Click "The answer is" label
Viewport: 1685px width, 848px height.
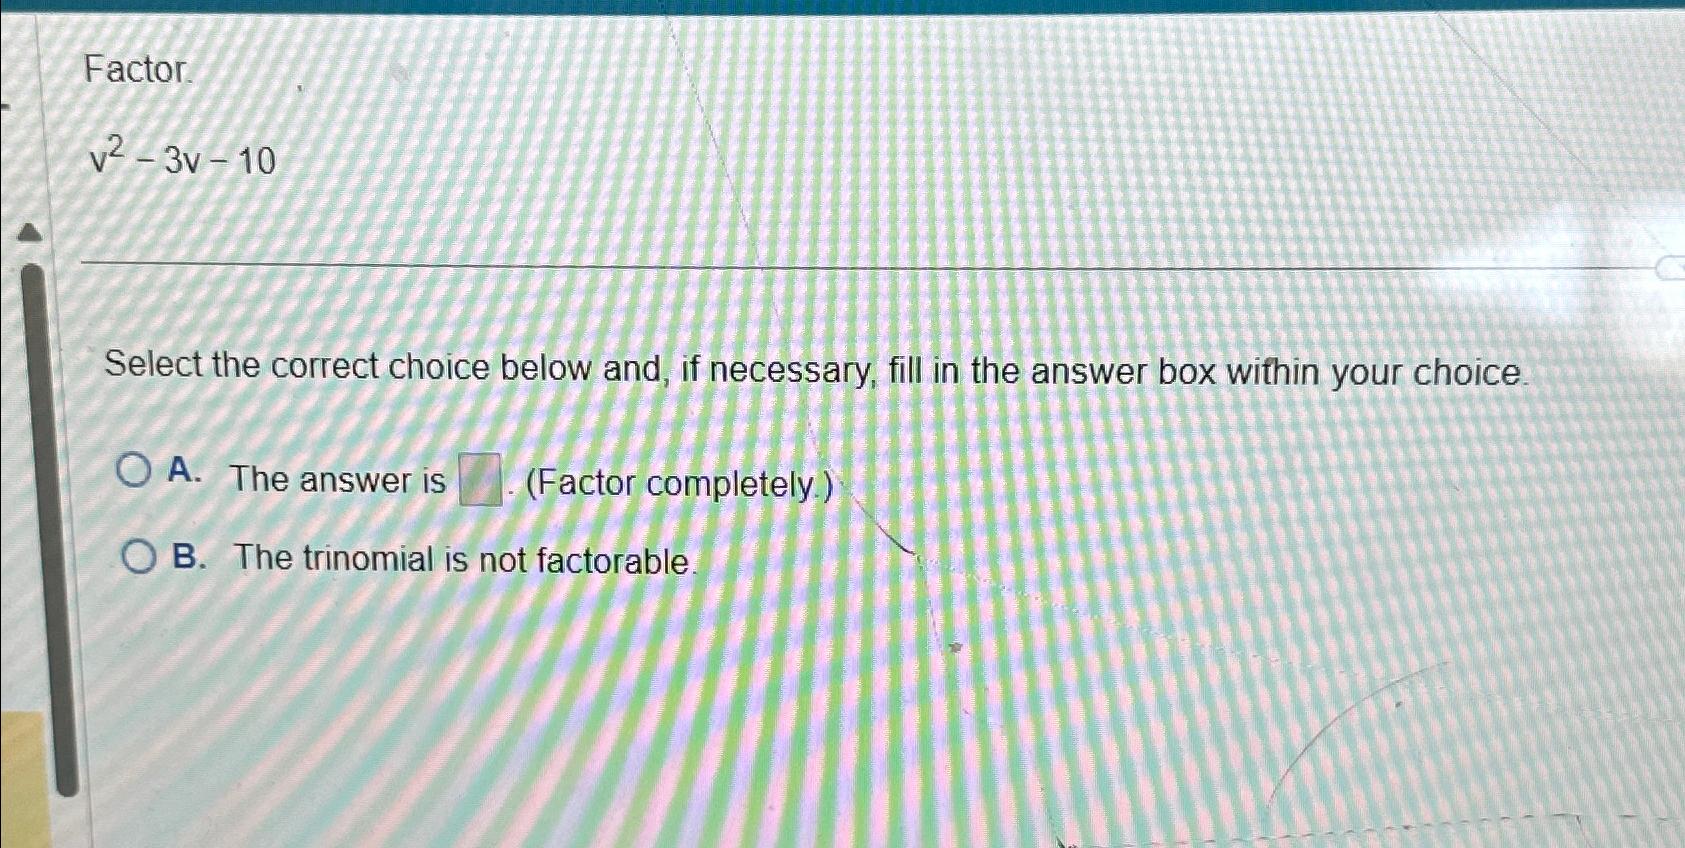(338, 480)
